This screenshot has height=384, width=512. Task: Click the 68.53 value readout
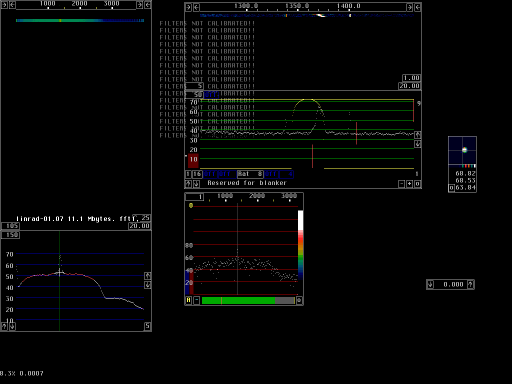(465, 181)
